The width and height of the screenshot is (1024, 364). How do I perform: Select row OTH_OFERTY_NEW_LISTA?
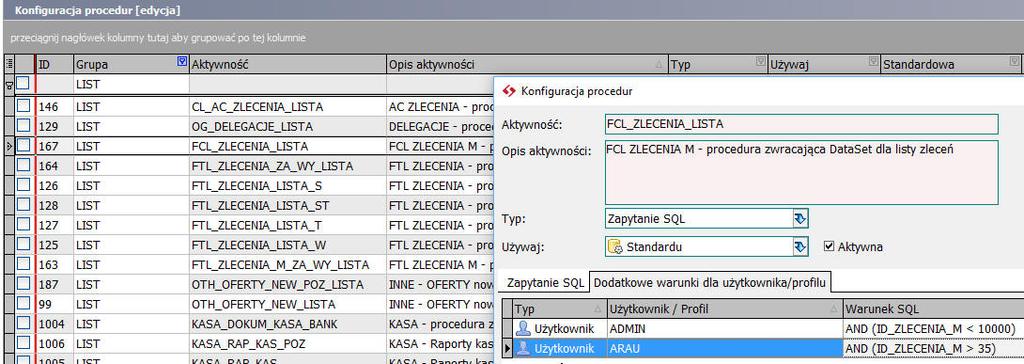click(263, 305)
